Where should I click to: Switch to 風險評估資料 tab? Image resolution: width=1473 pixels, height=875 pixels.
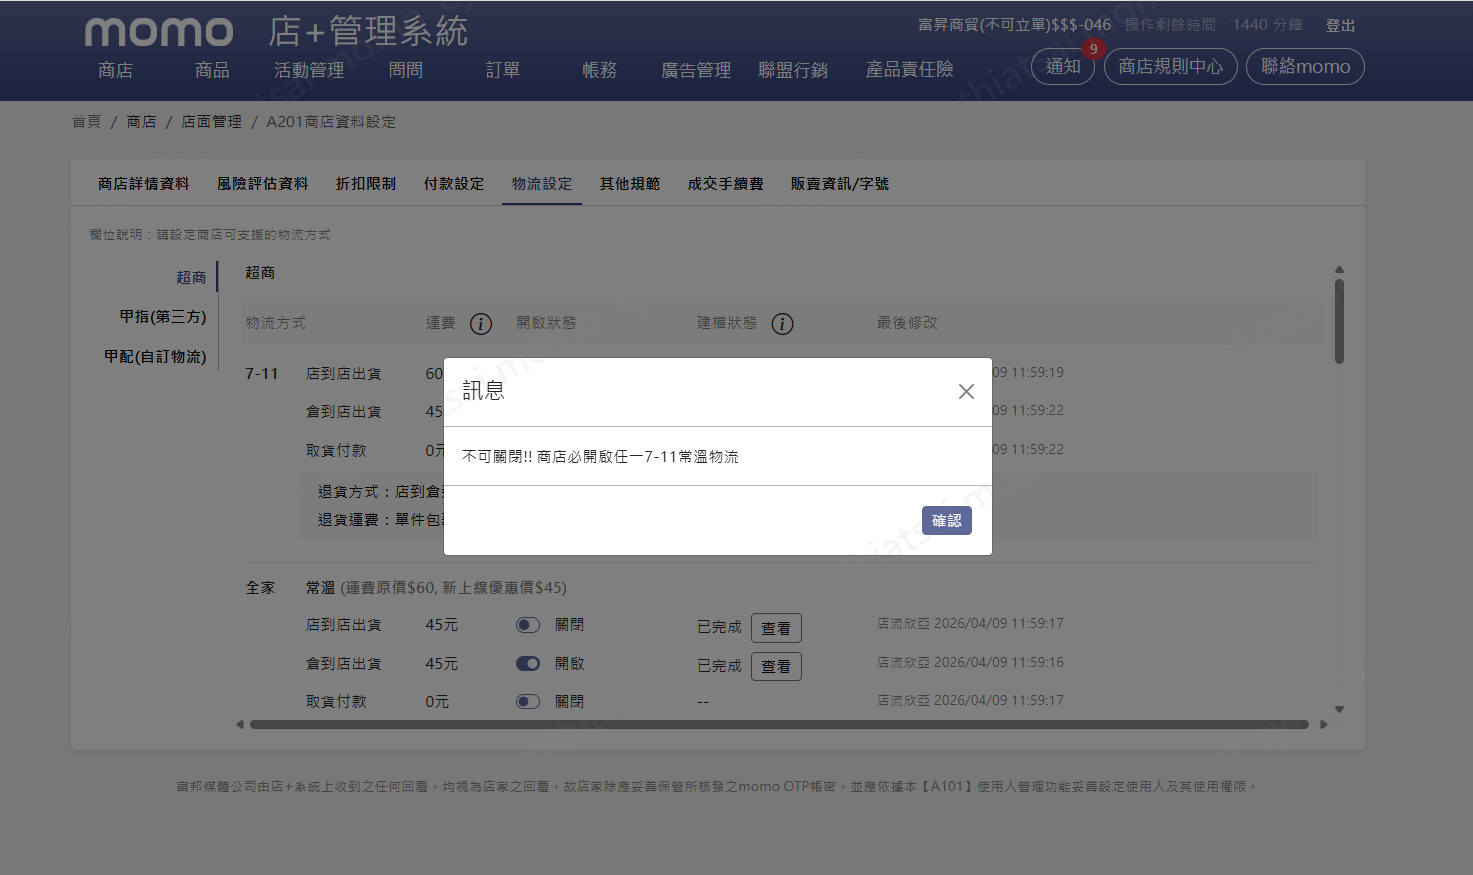(262, 184)
